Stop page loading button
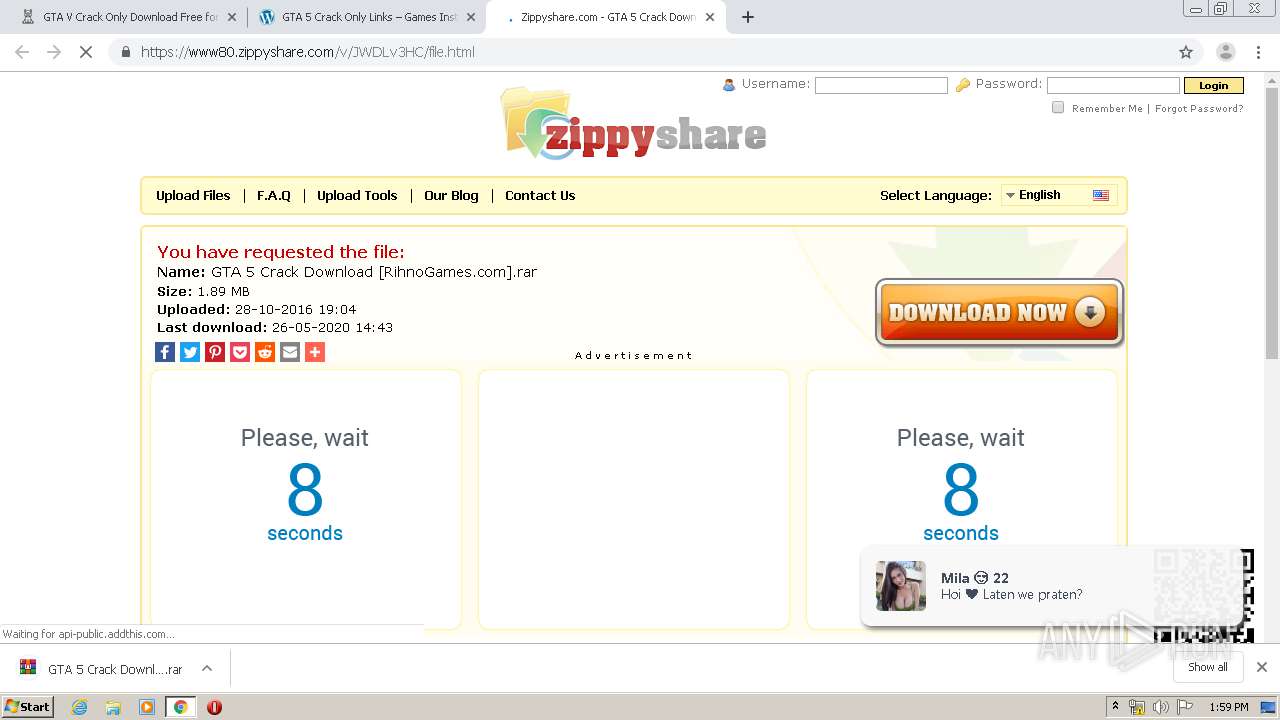The image size is (1280, 720). (86, 52)
